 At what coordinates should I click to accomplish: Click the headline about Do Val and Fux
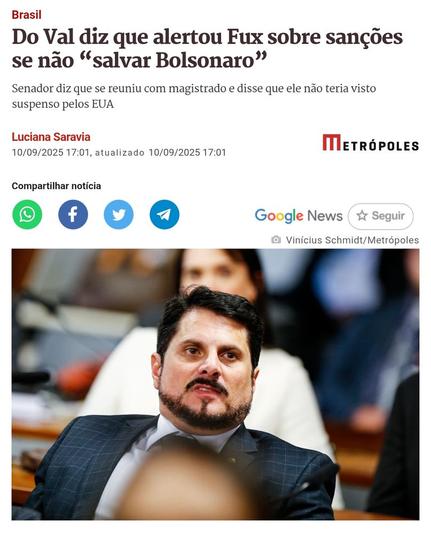point(207,49)
